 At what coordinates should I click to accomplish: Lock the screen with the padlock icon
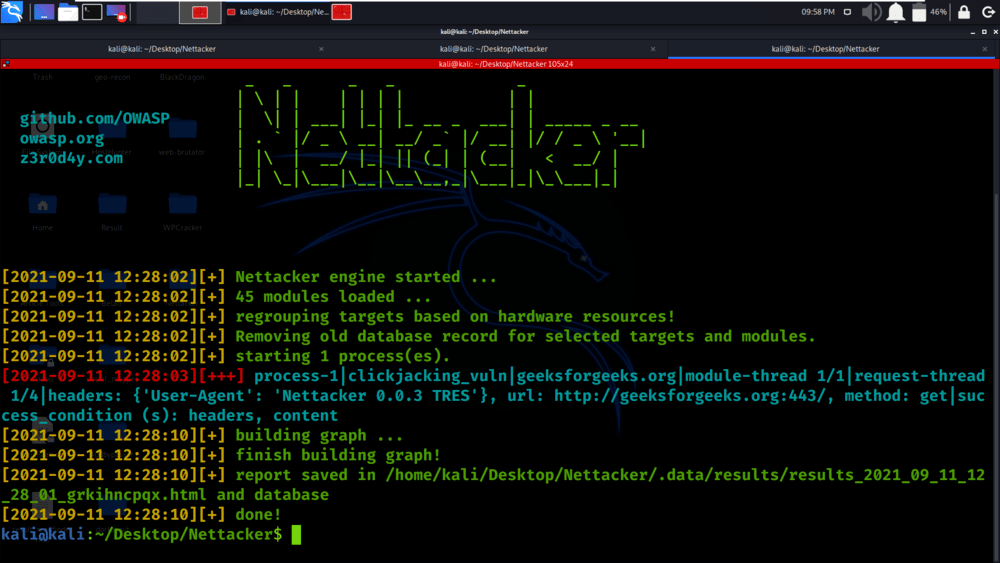click(964, 12)
